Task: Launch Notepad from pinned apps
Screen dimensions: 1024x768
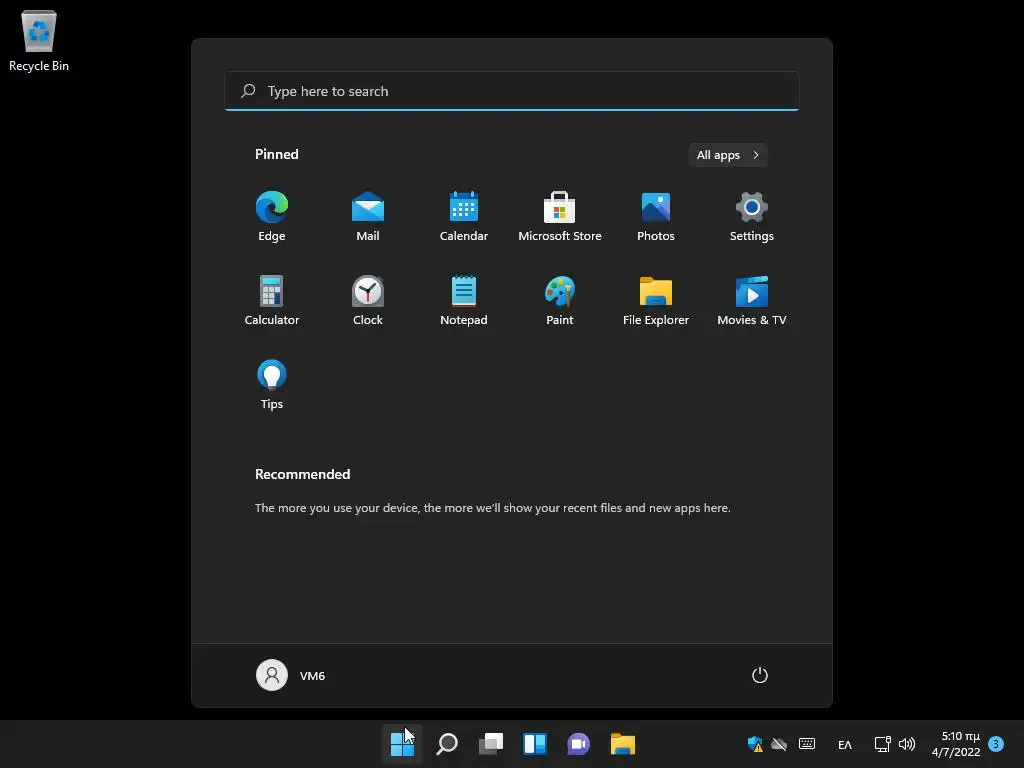Action: click(464, 300)
